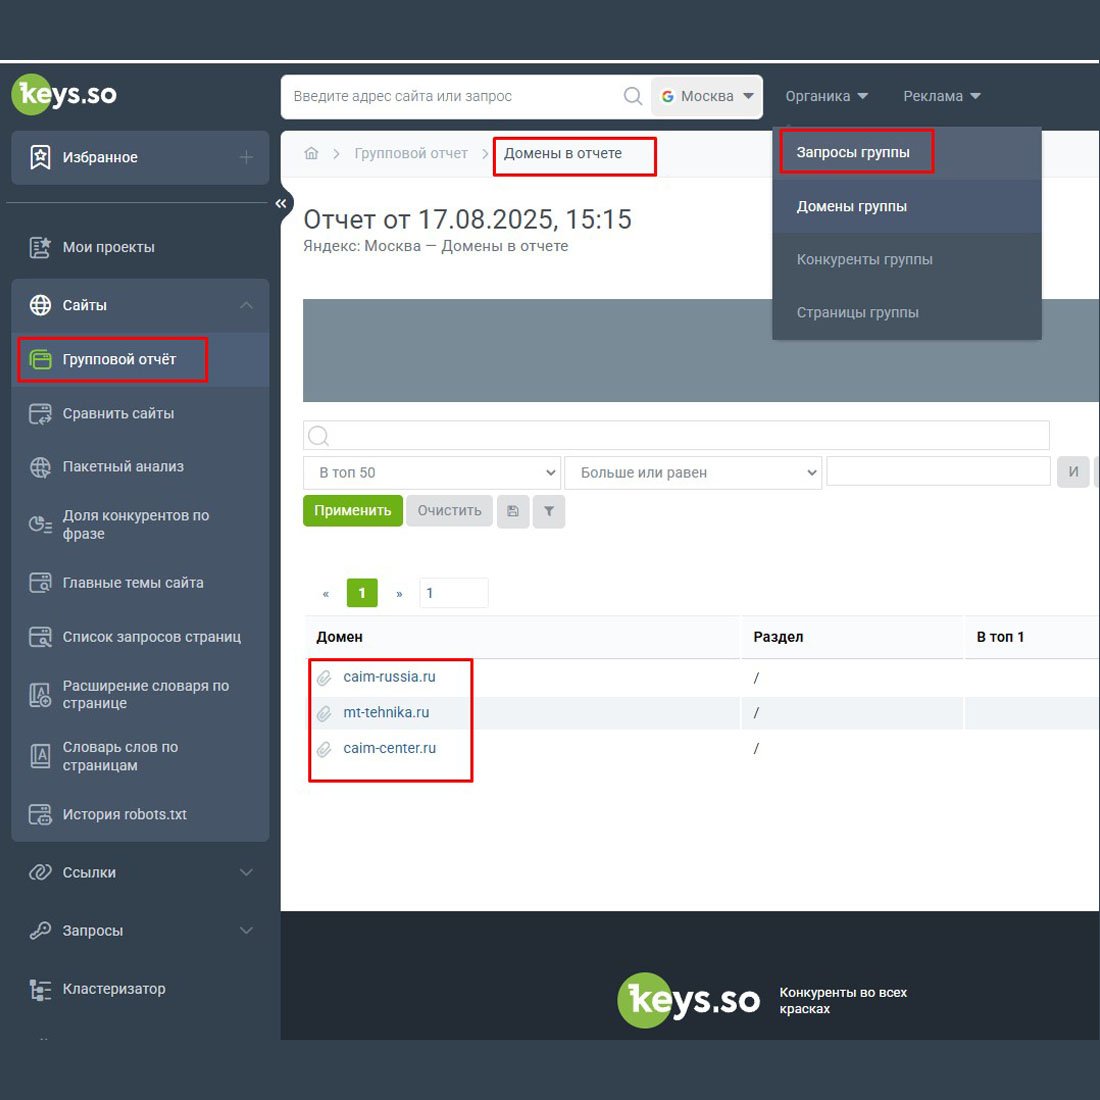Open the Москва region dropdown
The height and width of the screenshot is (1100, 1100).
pyautogui.click(x=707, y=97)
